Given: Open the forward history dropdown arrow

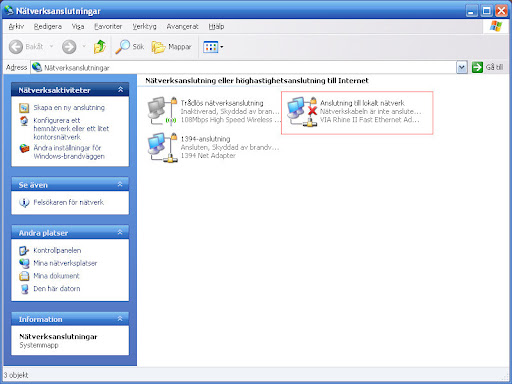Looking at the screenshot, I should (84, 46).
